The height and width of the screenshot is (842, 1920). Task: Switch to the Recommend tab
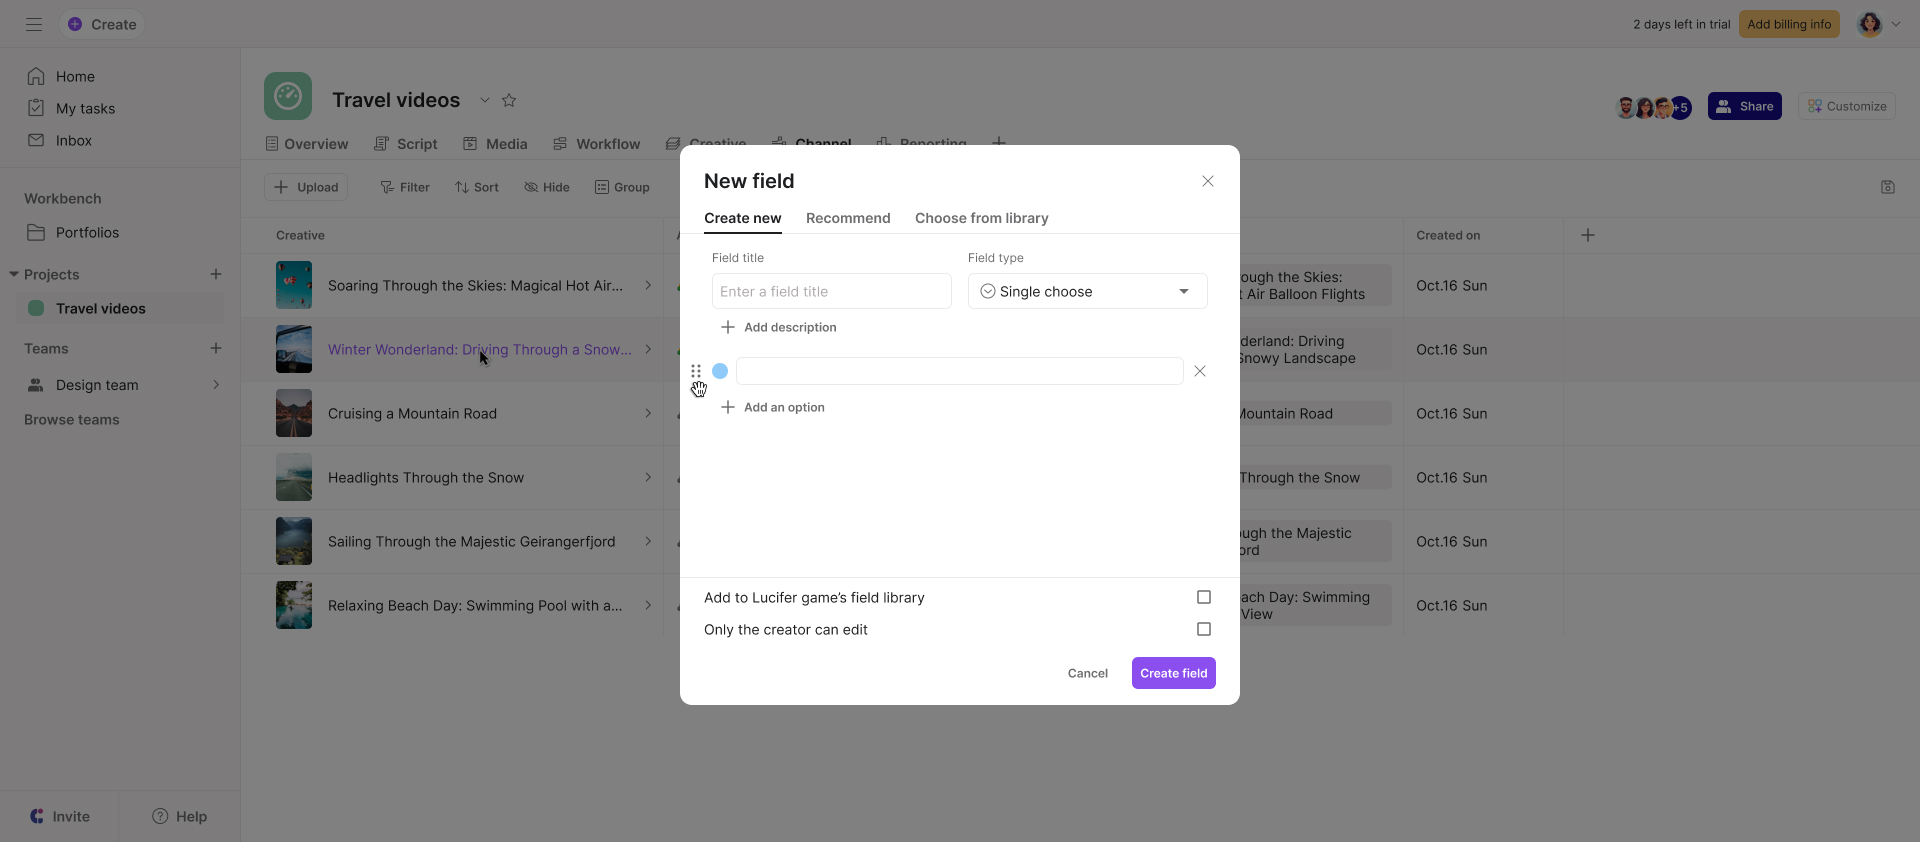(x=848, y=218)
